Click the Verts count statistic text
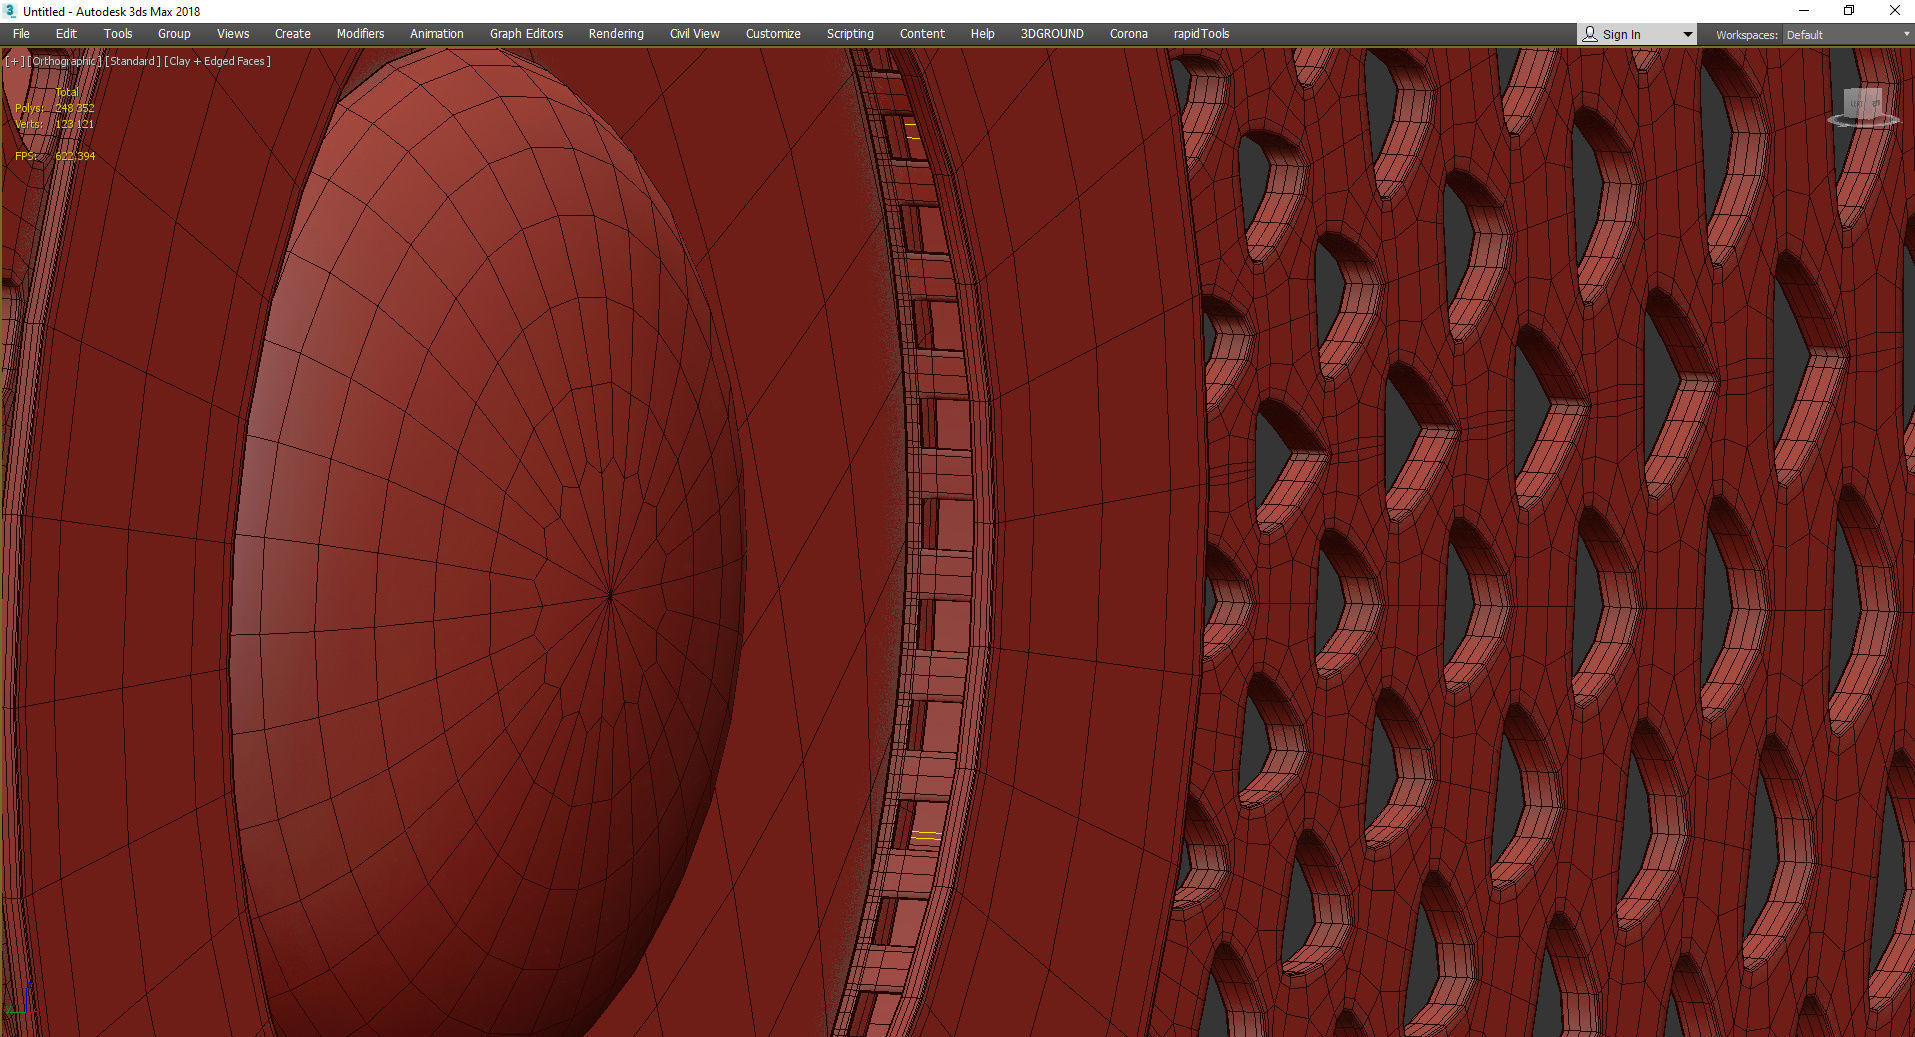 click(x=55, y=124)
